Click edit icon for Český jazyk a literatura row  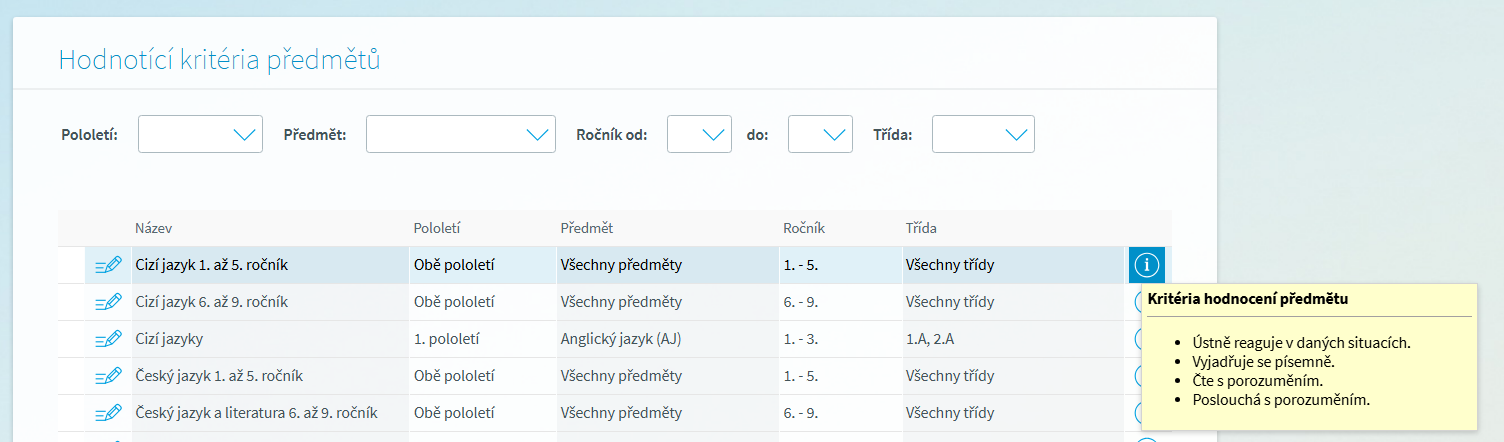[108, 413]
